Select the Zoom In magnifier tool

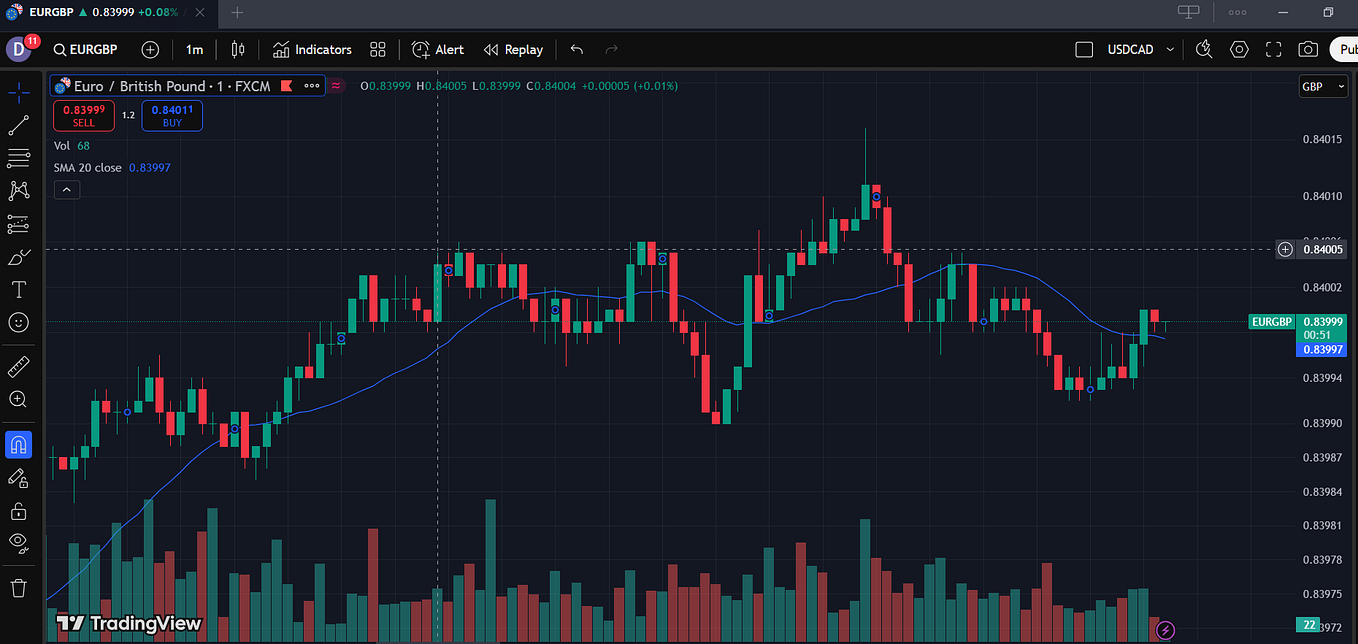(x=19, y=399)
